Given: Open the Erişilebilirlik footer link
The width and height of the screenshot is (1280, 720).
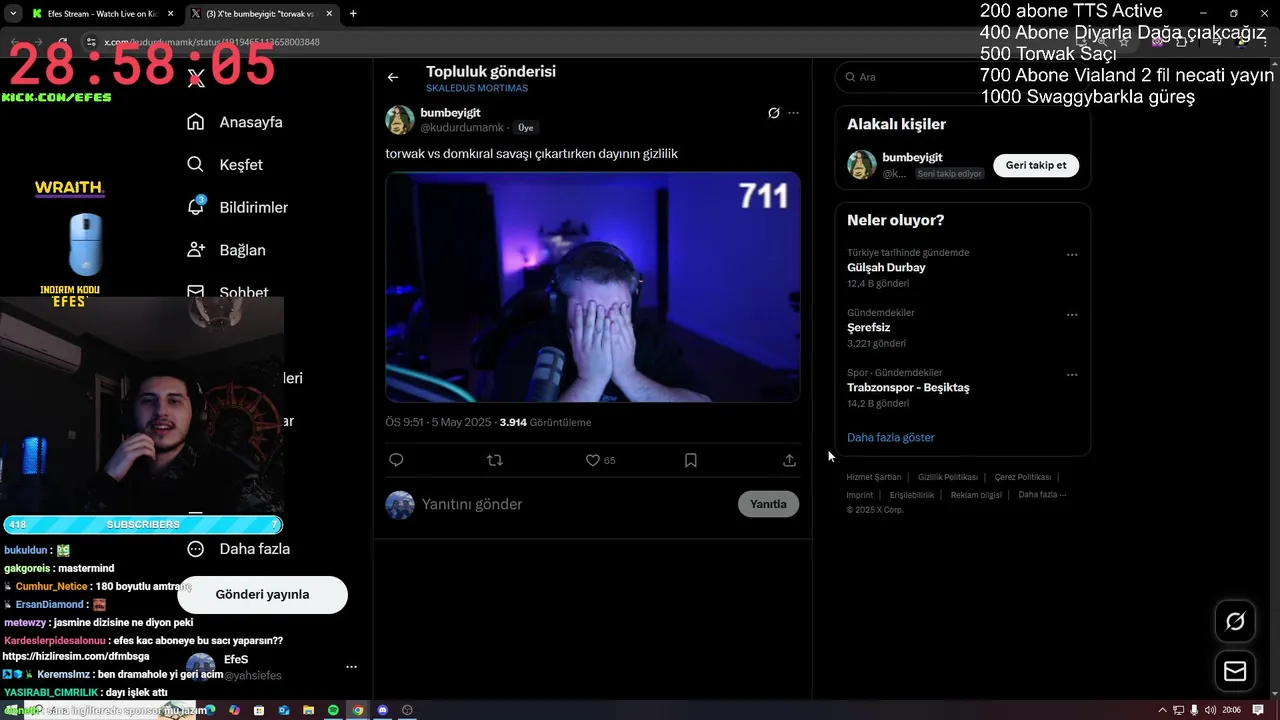Looking at the screenshot, I should [x=912, y=495].
